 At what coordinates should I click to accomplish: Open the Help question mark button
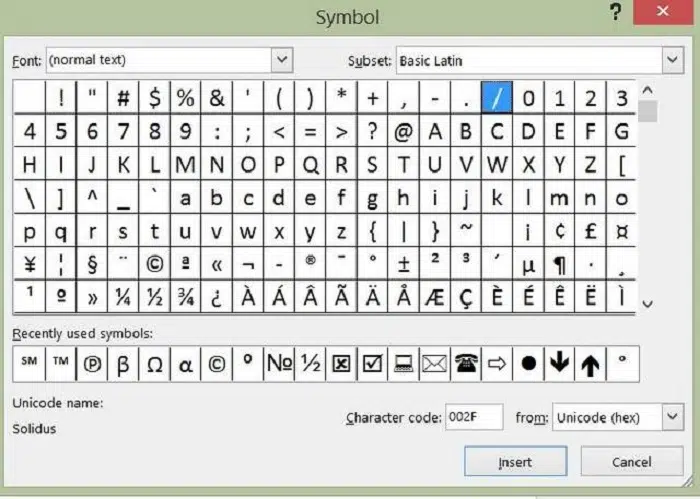616,11
